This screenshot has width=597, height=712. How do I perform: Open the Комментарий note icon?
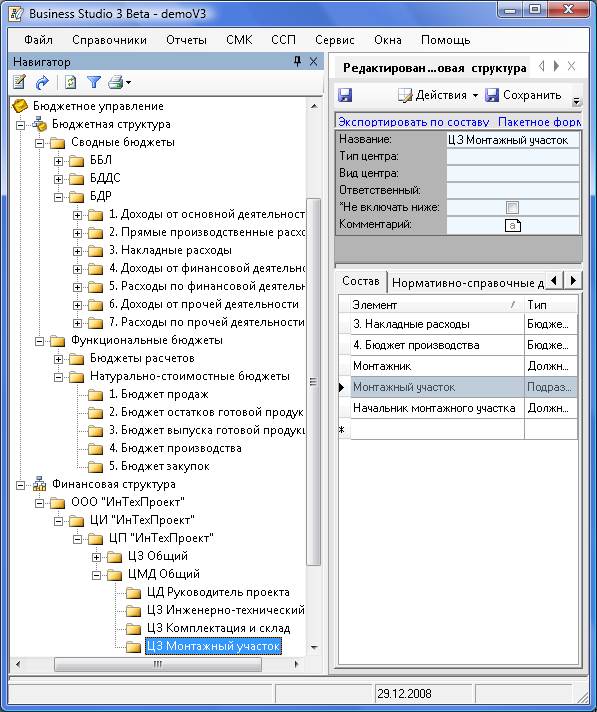pos(513,225)
